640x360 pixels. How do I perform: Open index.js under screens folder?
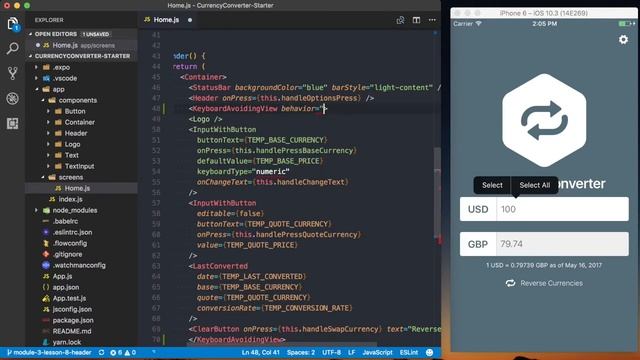pyautogui.click(x=70, y=199)
